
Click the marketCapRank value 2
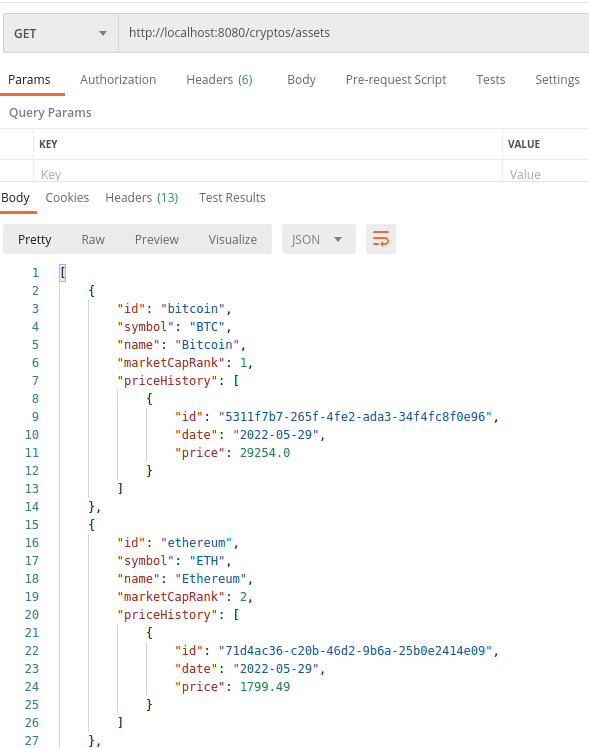click(243, 597)
